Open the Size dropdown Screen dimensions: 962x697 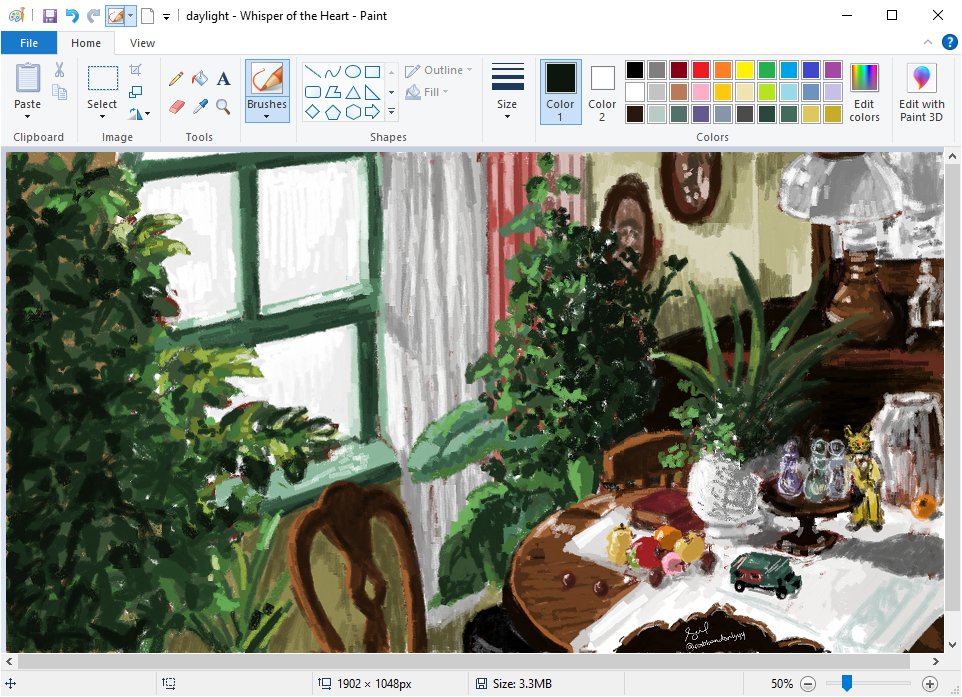pos(507,92)
